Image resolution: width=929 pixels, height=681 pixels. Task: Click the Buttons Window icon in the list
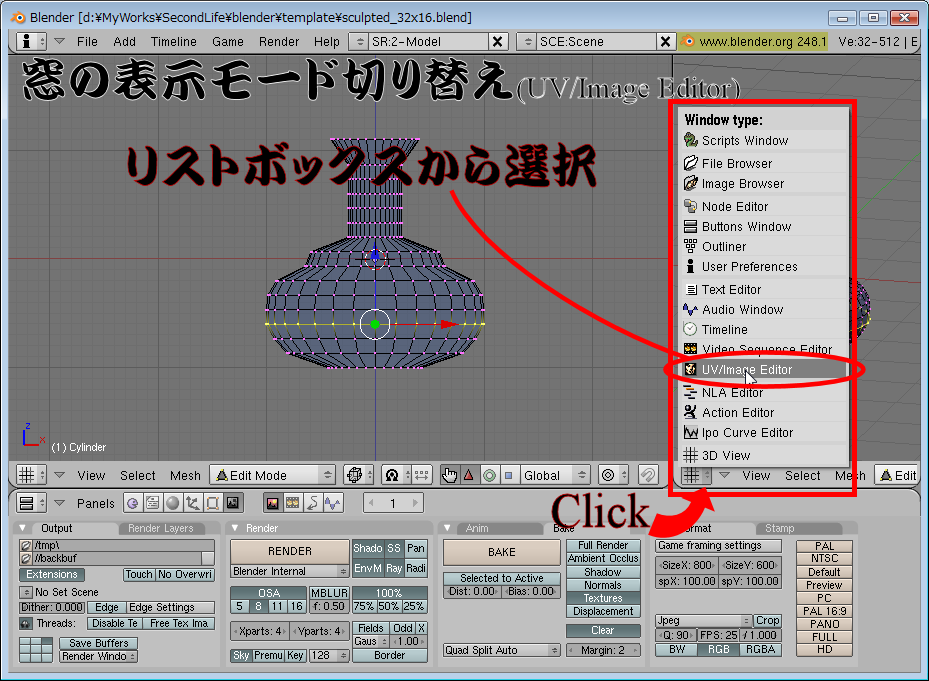coord(690,226)
